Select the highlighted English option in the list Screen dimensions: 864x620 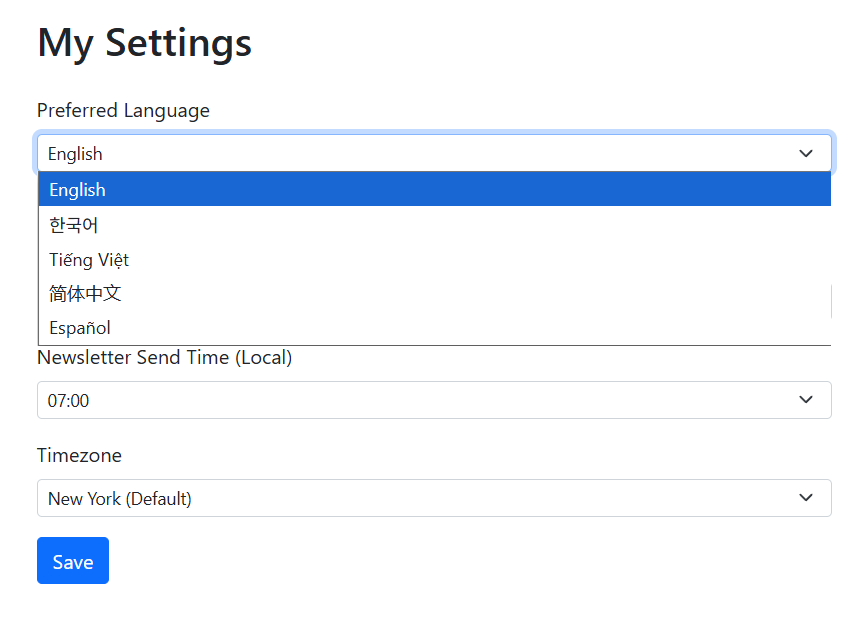click(78, 190)
